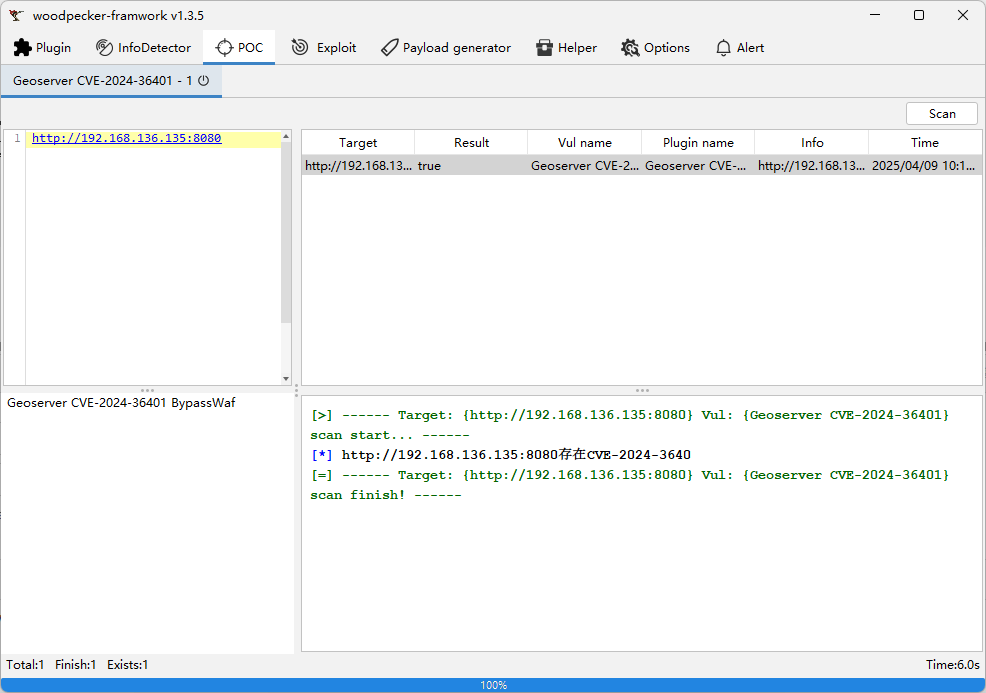
Task: Click the InfoDetector radar icon
Action: click(105, 48)
